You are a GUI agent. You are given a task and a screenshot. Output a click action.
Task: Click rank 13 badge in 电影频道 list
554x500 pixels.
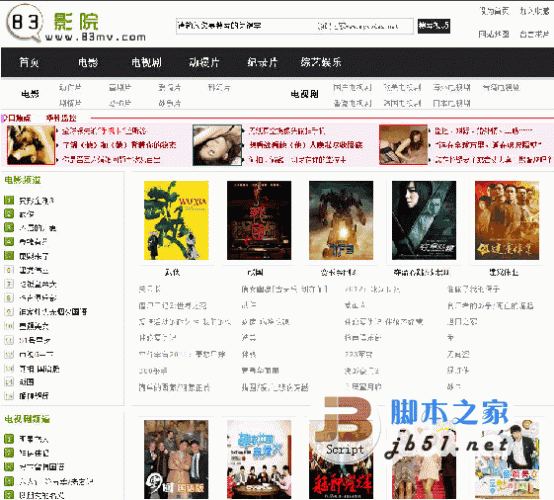point(9,369)
